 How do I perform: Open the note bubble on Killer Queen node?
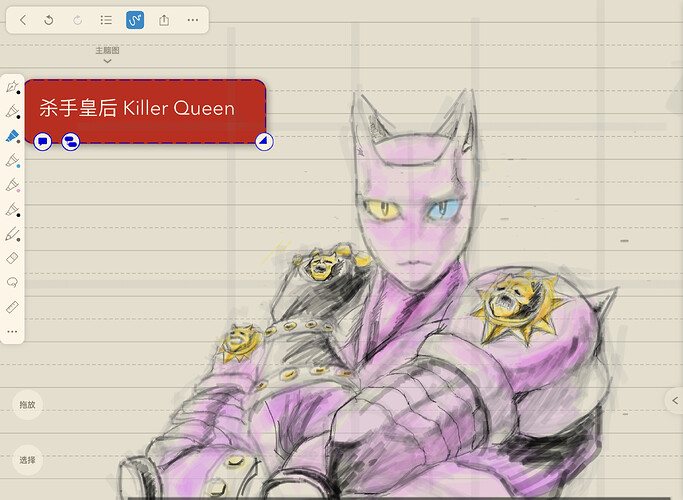43,142
